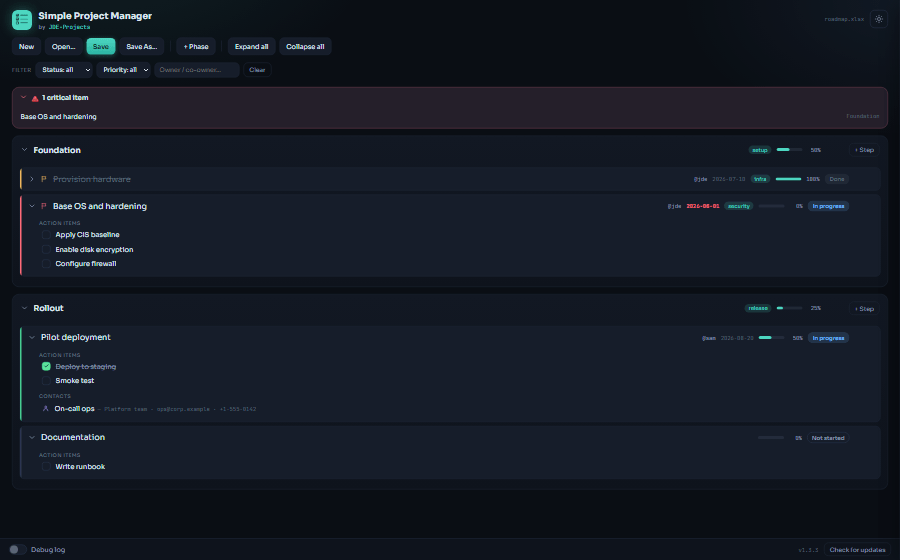Click Foundation phase 50% progress bar

[789, 150]
